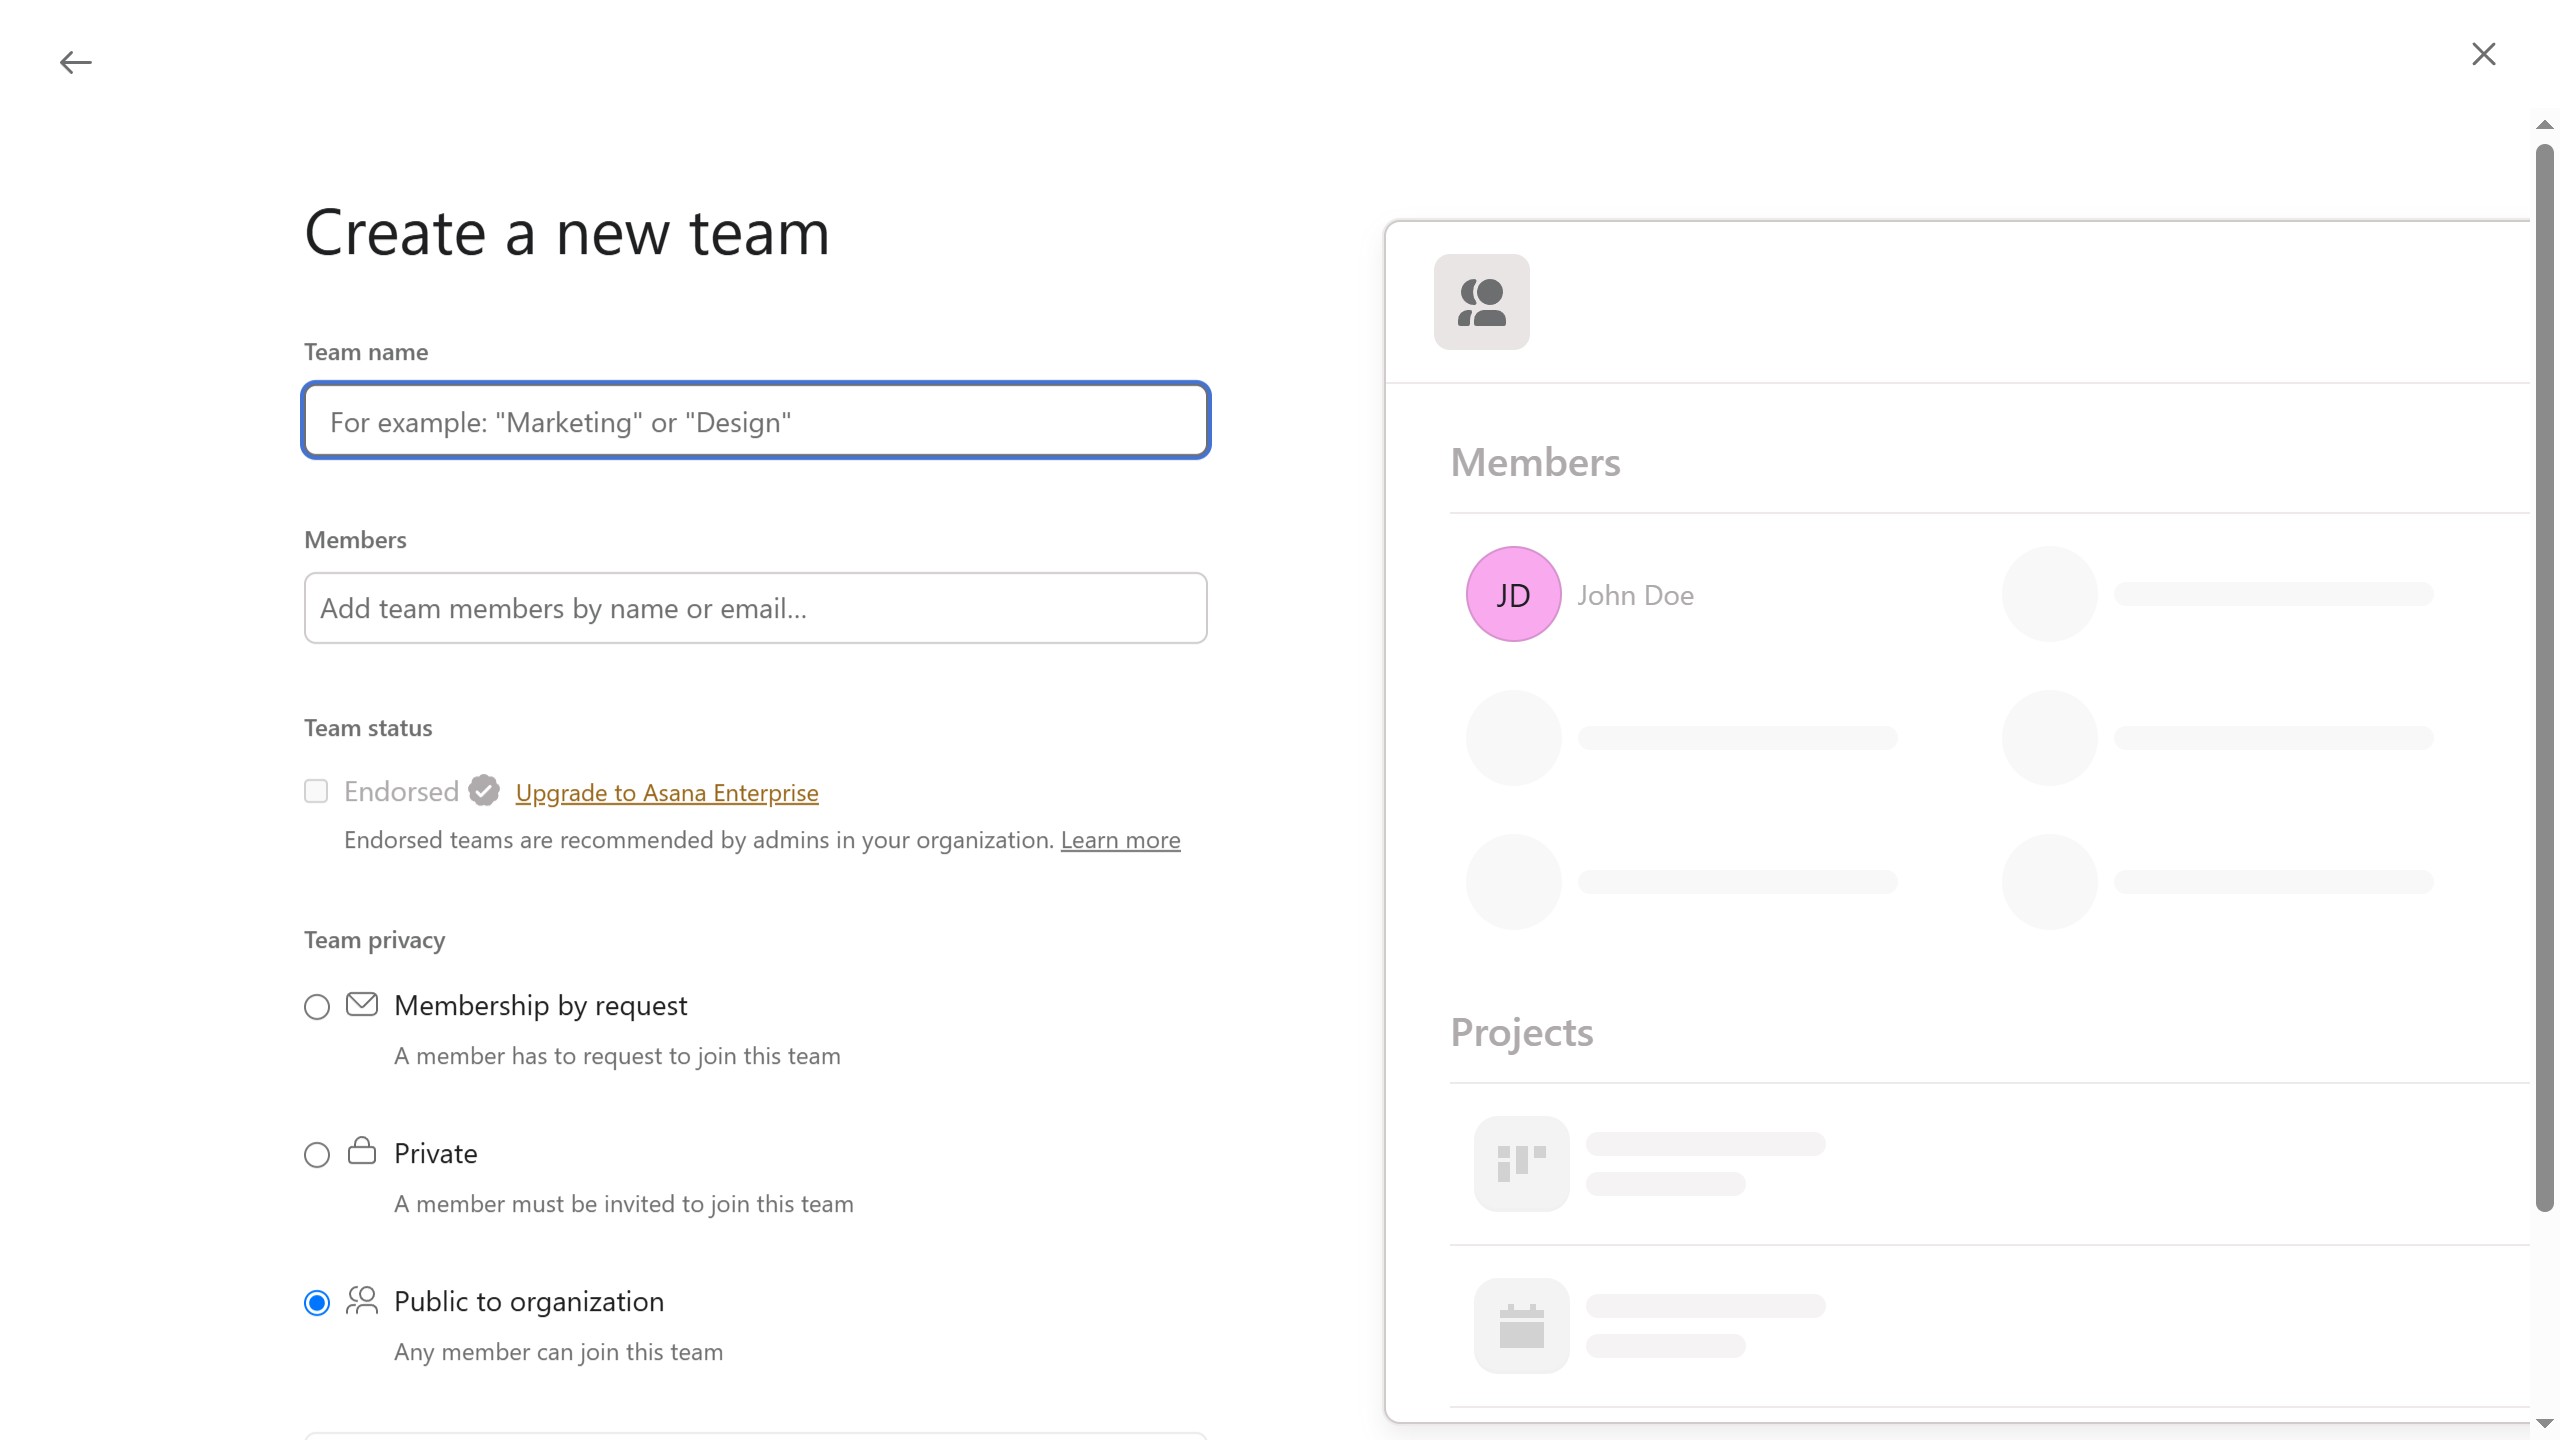The height and width of the screenshot is (1440, 2560).
Task: Click the scrollbar down arrow
Action: 2545,1423
